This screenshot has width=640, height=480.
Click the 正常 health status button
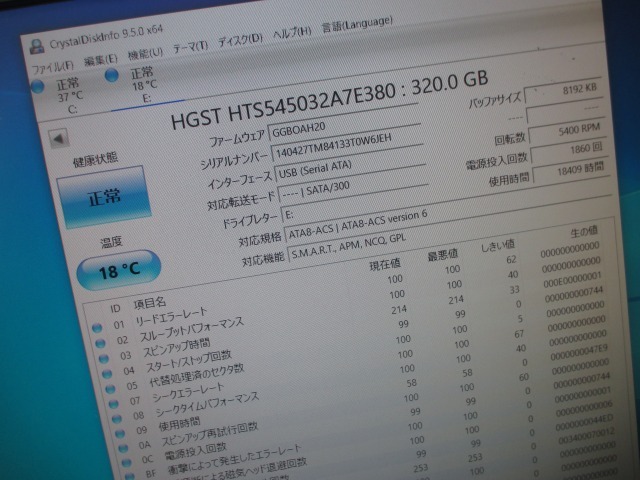(103, 197)
